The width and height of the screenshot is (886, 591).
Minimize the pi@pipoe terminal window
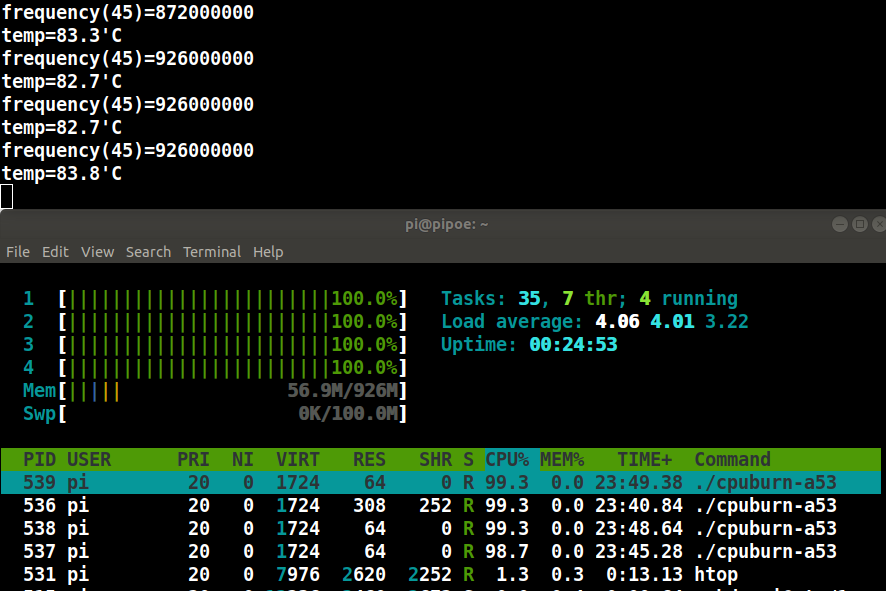[x=840, y=225]
